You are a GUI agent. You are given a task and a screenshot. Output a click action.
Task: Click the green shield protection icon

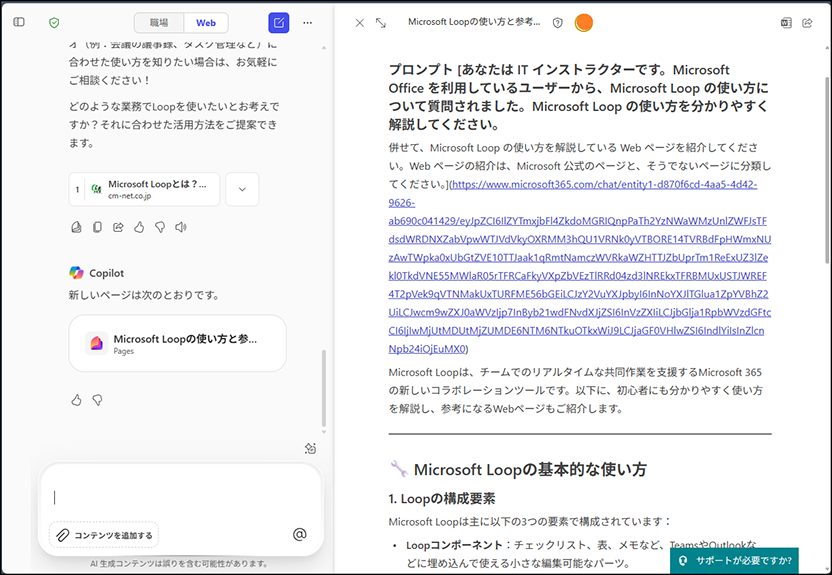54,23
